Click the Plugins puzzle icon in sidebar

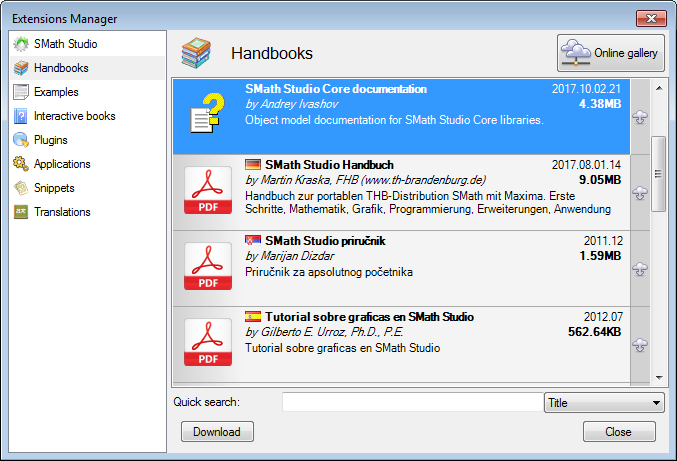(x=21, y=140)
